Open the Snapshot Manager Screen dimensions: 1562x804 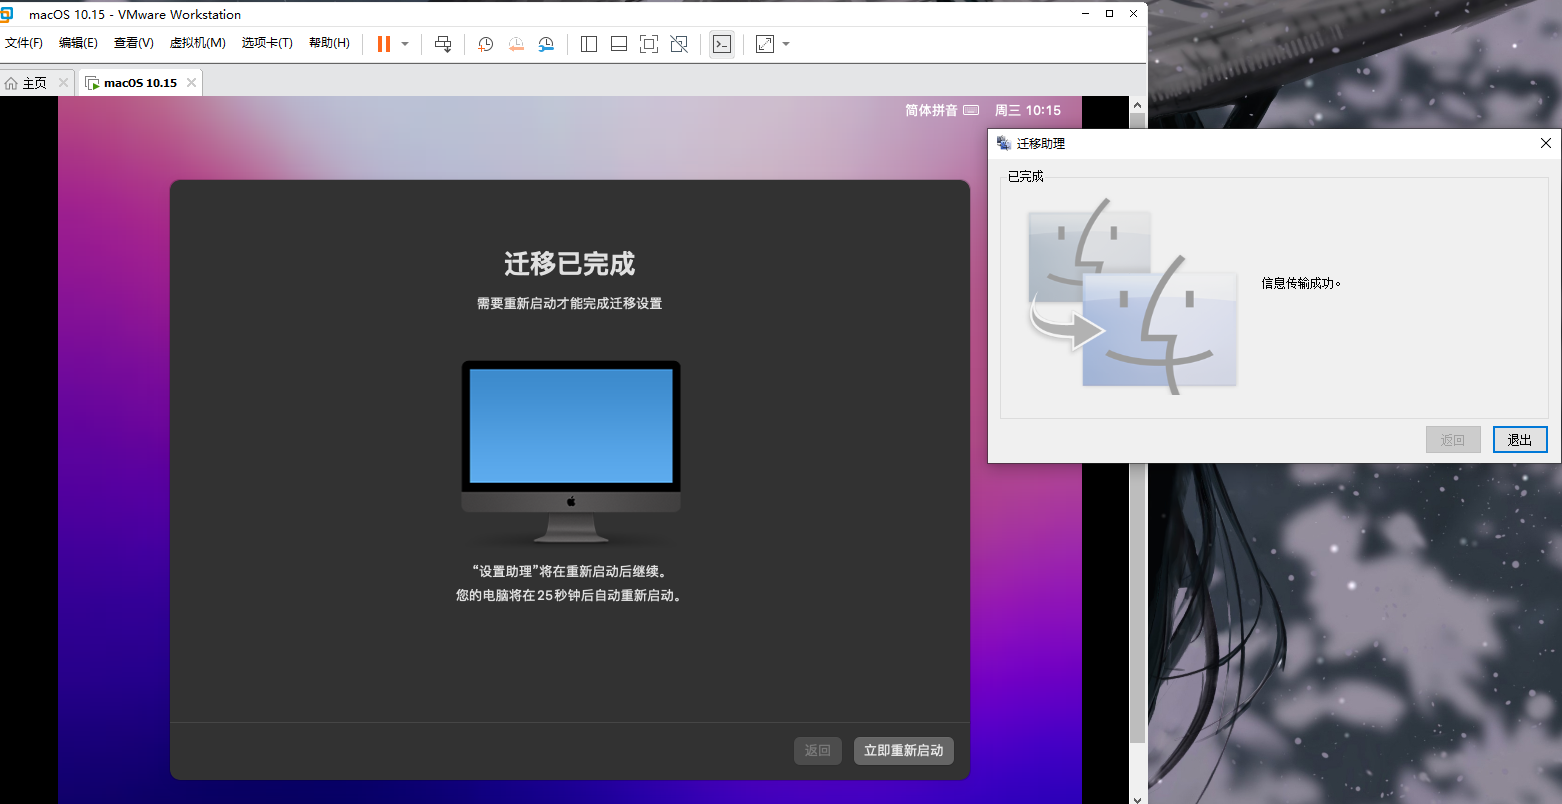point(546,43)
